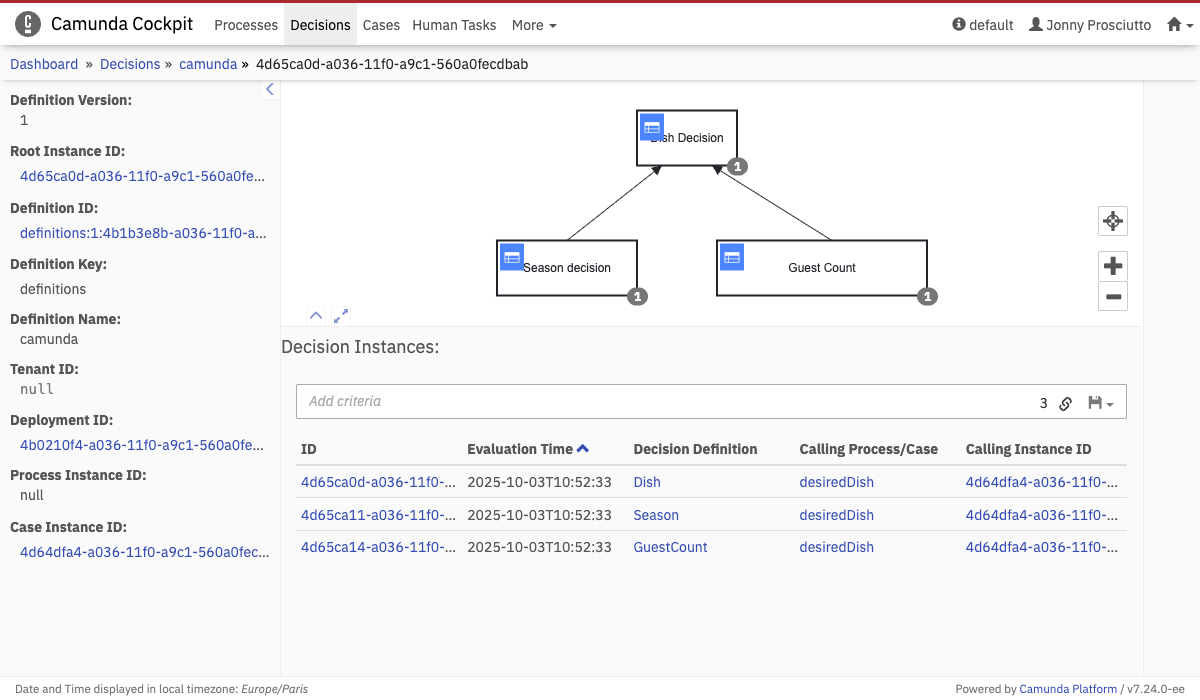Viewport: 1200px width, 700px height.
Task: Click the instance count badge on Dish Decision
Action: (x=738, y=167)
